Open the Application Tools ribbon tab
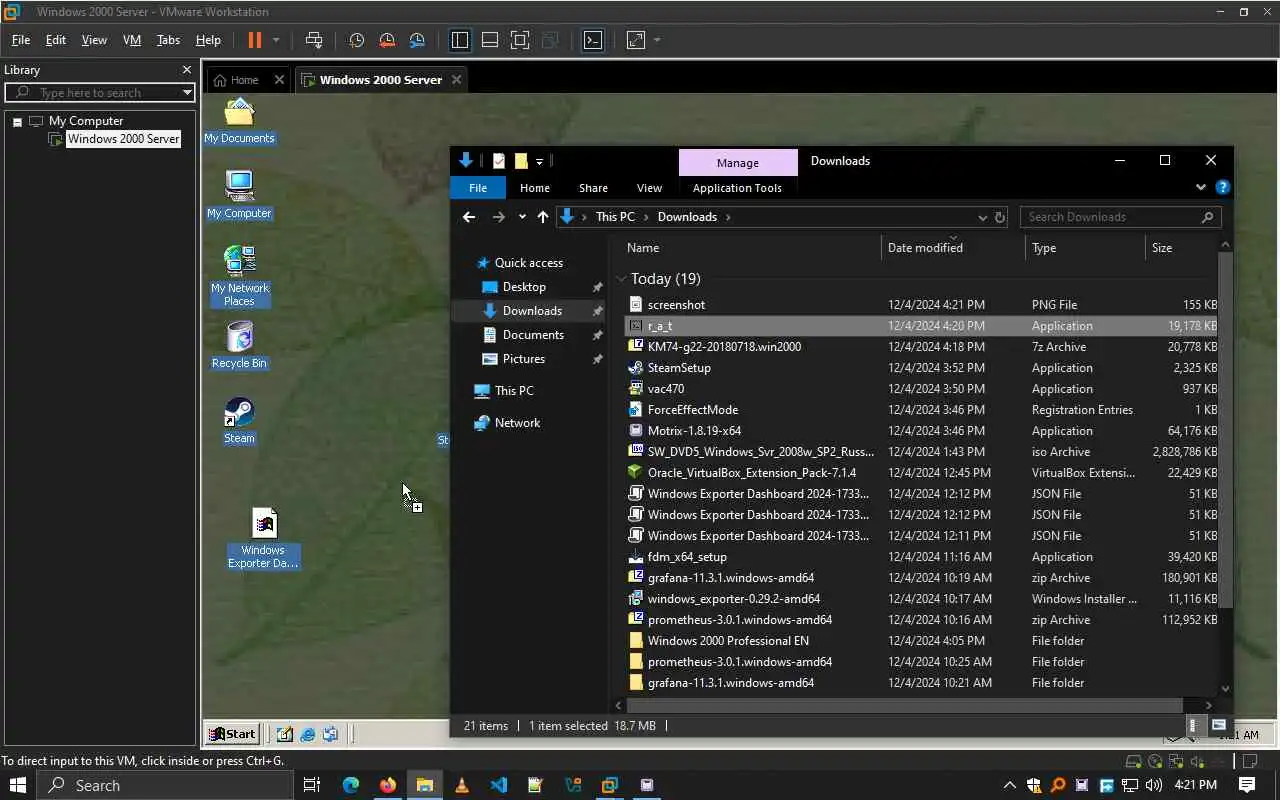1280x800 pixels. coord(737,188)
